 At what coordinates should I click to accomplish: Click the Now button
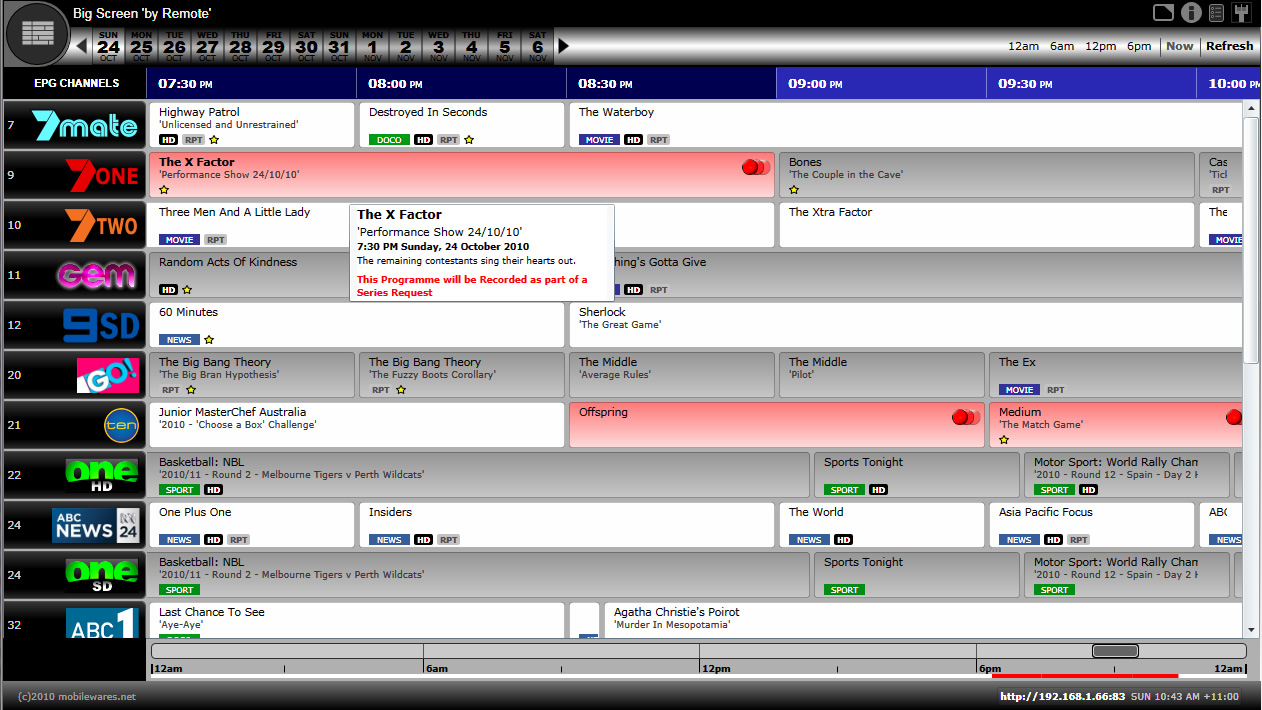(x=1180, y=46)
